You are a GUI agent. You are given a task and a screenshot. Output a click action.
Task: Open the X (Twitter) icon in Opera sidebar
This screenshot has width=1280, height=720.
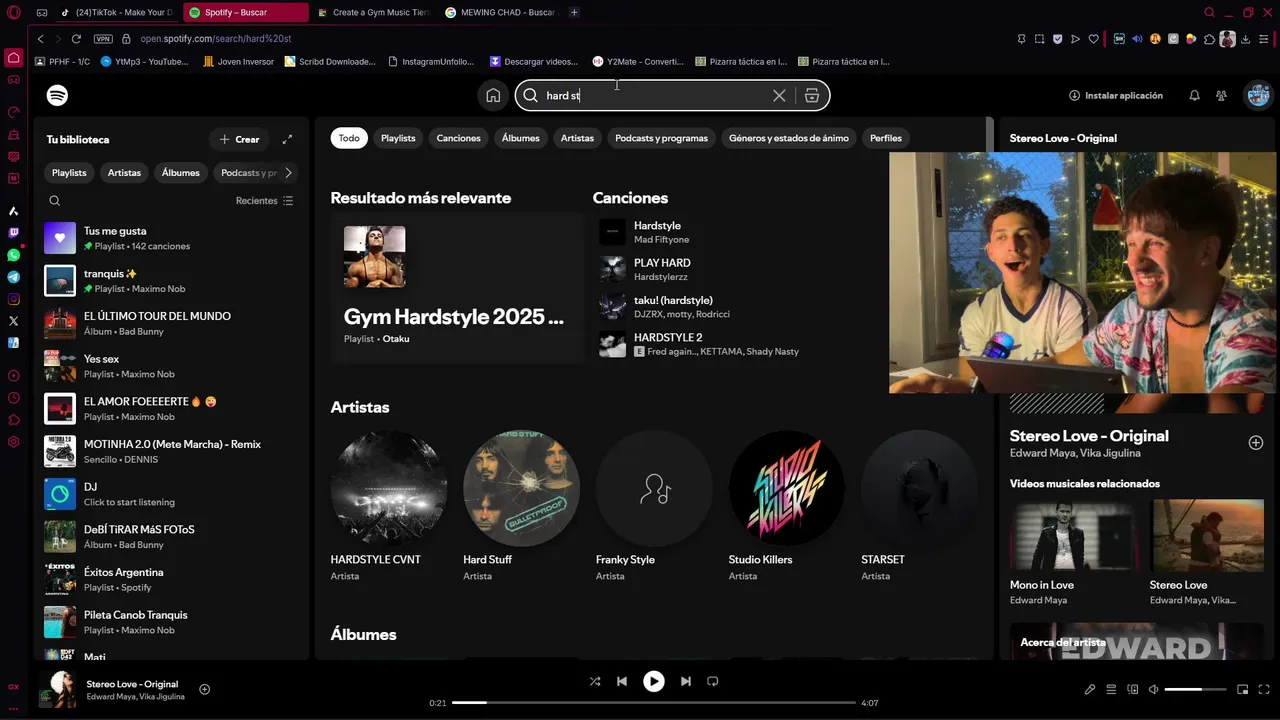[x=14, y=321]
